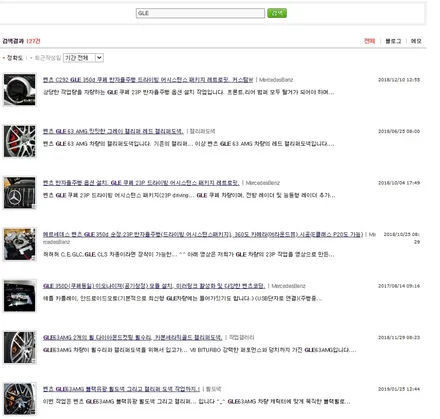The image size is (440, 419).
Task: Open Mercedes star grille thumbnail
Action: [x=20, y=193]
